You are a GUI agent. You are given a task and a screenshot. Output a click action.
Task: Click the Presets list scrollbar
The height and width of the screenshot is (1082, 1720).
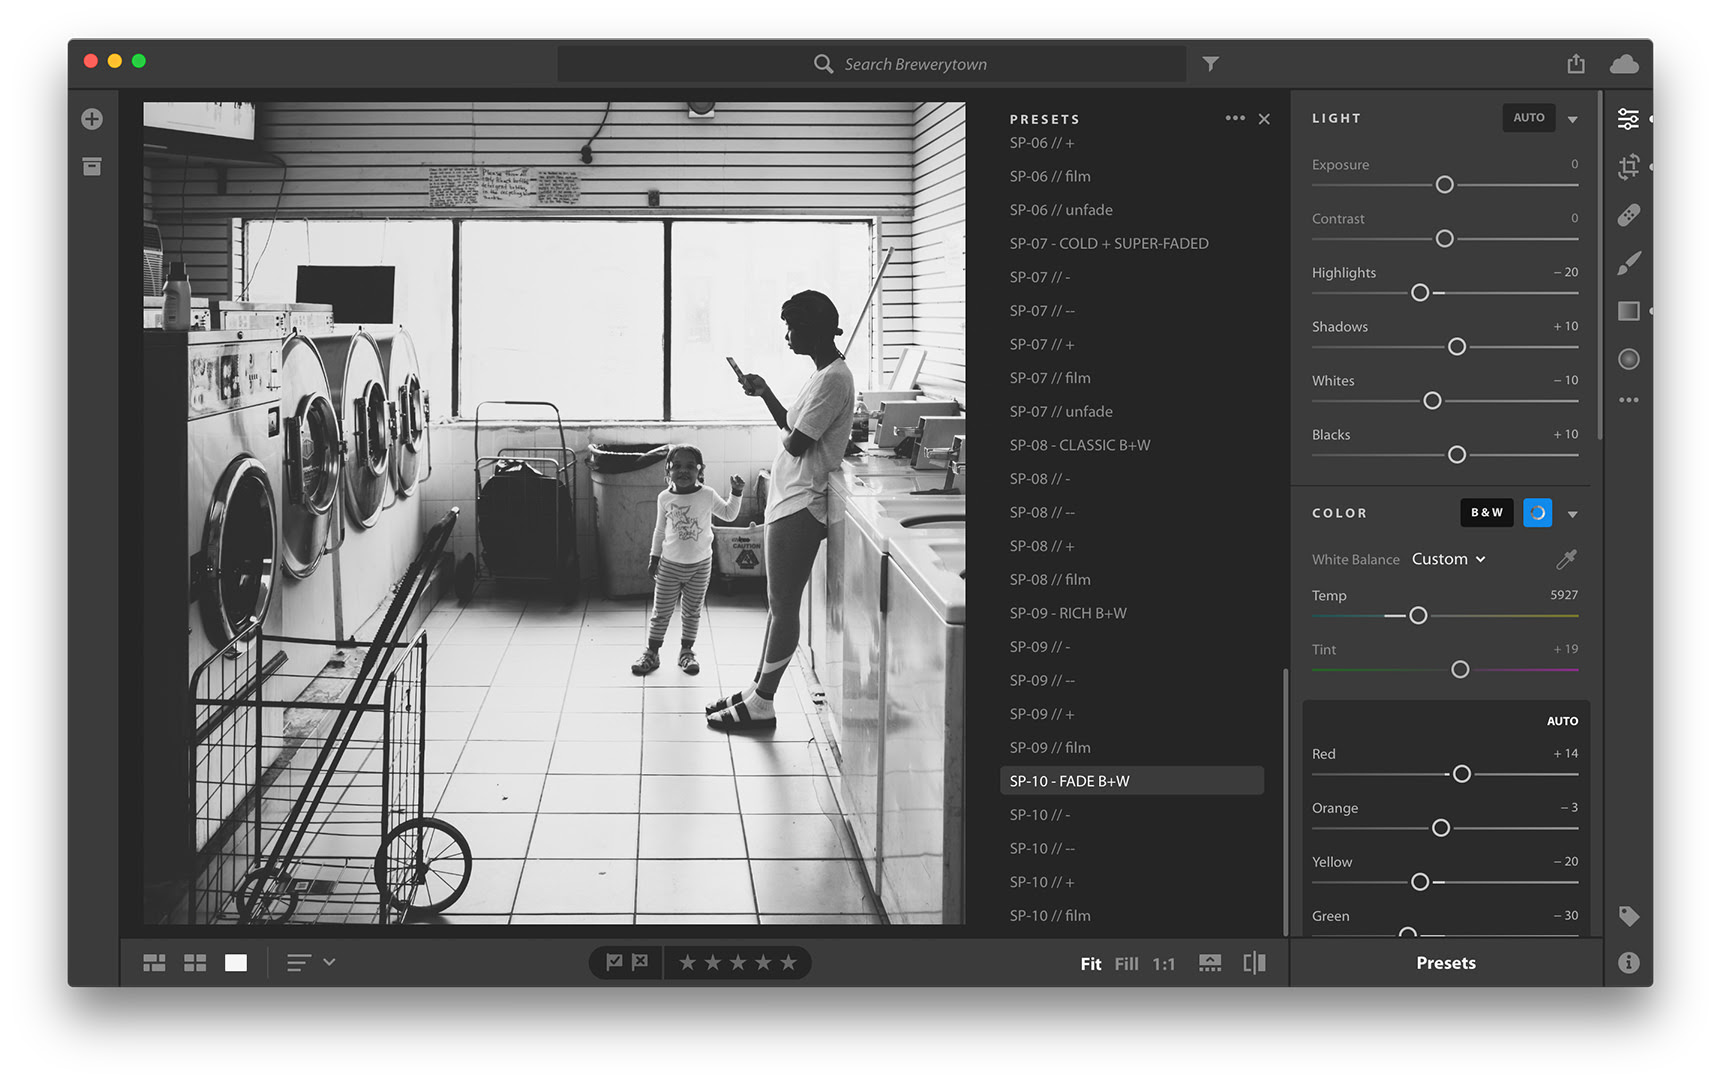(1285, 800)
